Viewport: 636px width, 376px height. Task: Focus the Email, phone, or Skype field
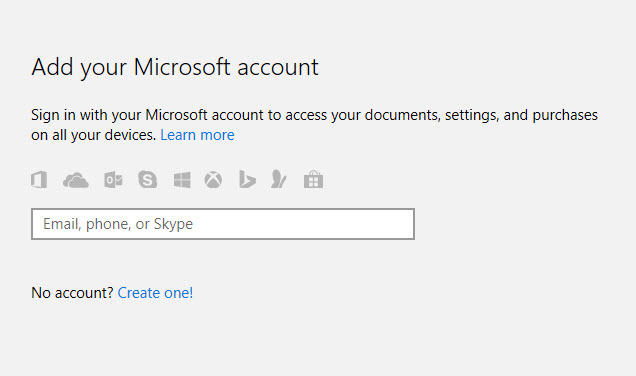click(223, 224)
